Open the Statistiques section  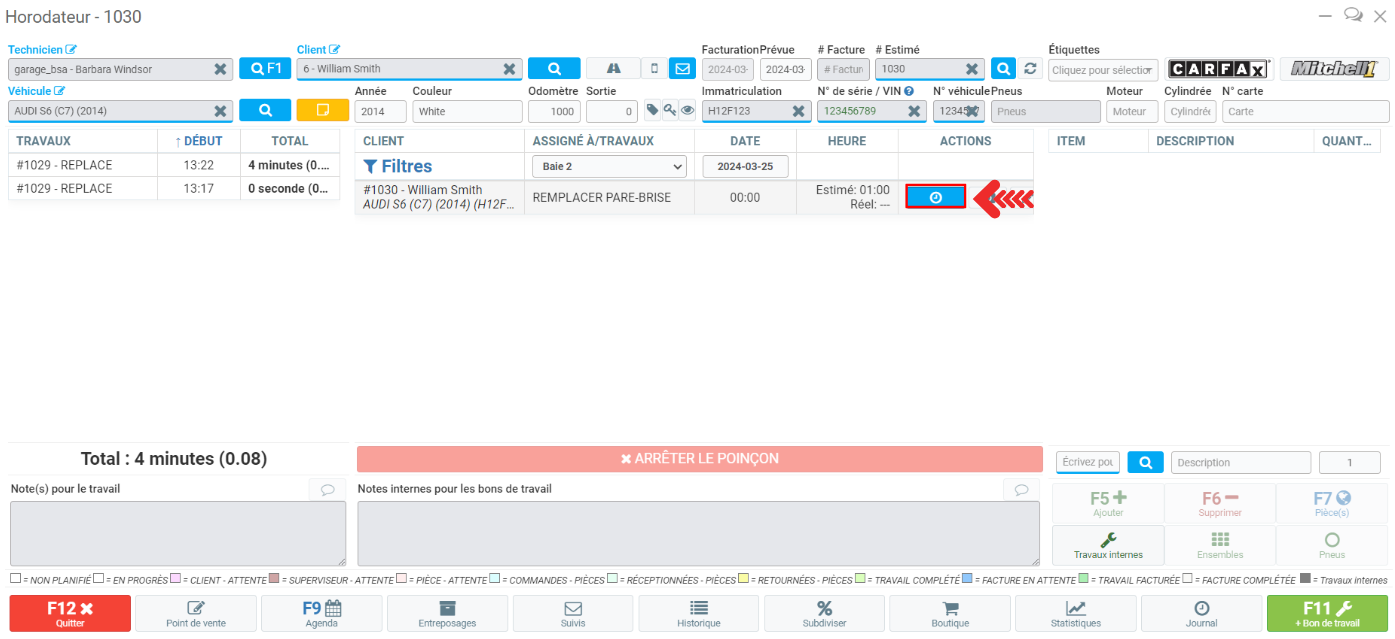(1075, 613)
